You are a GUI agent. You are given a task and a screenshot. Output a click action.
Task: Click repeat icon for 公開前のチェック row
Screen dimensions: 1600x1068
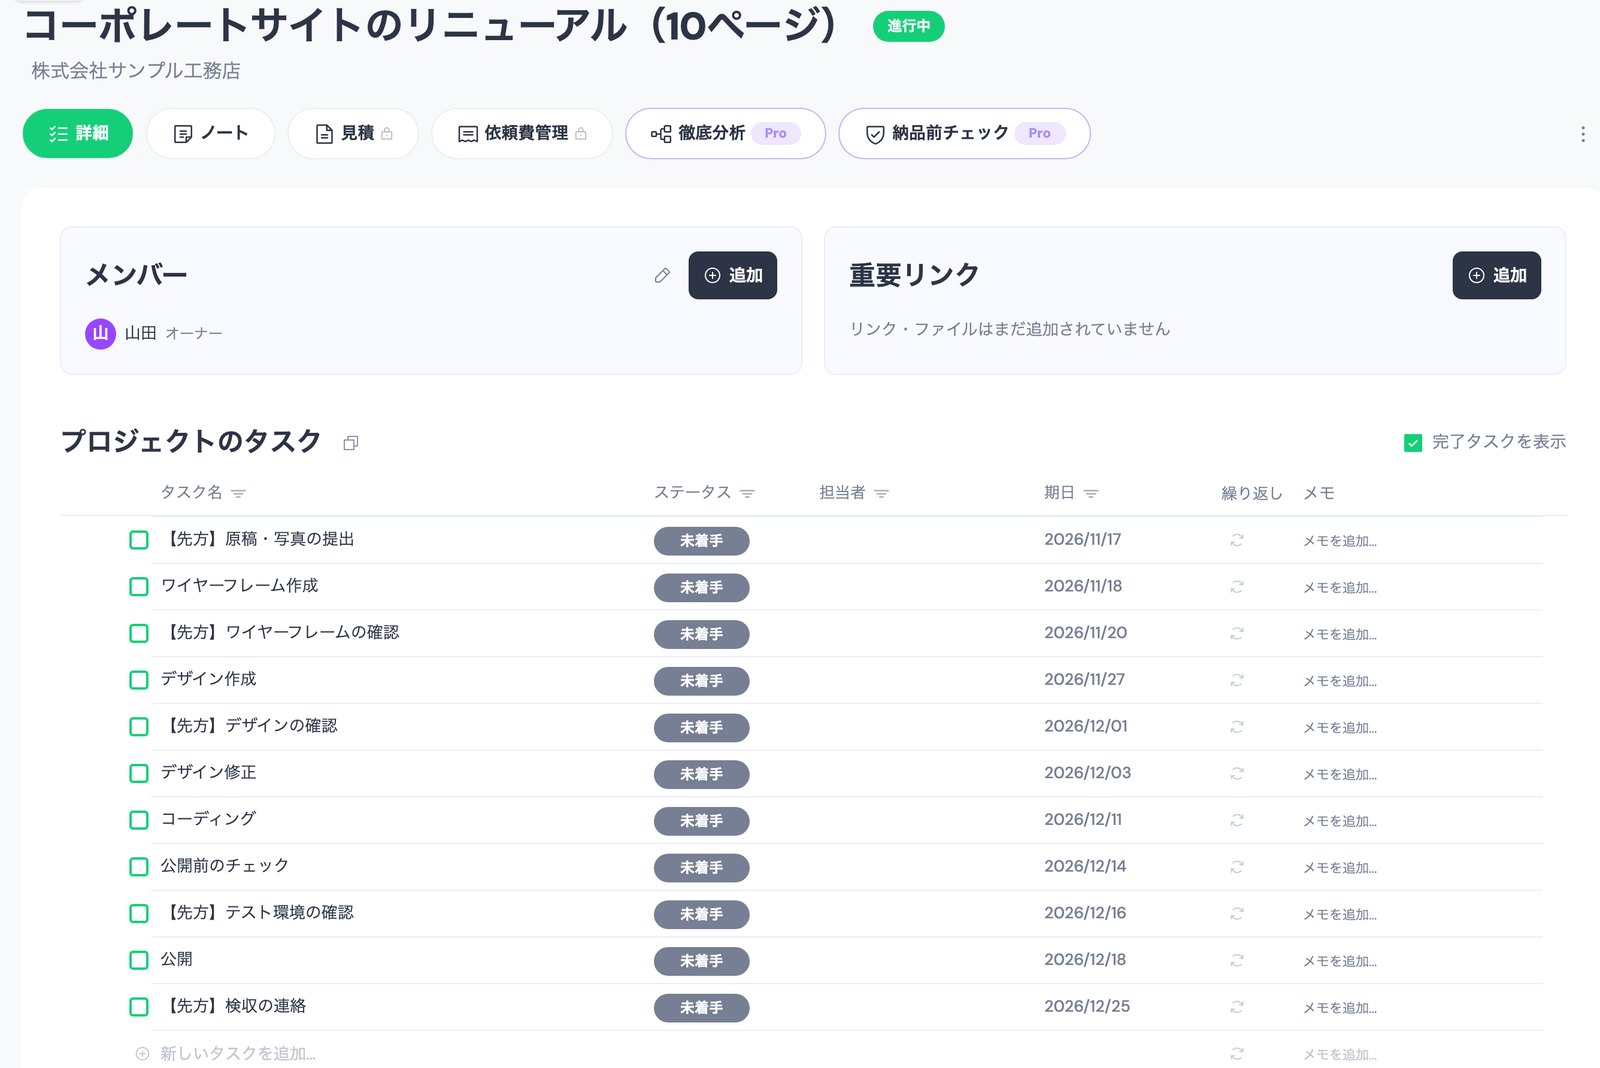point(1237,867)
